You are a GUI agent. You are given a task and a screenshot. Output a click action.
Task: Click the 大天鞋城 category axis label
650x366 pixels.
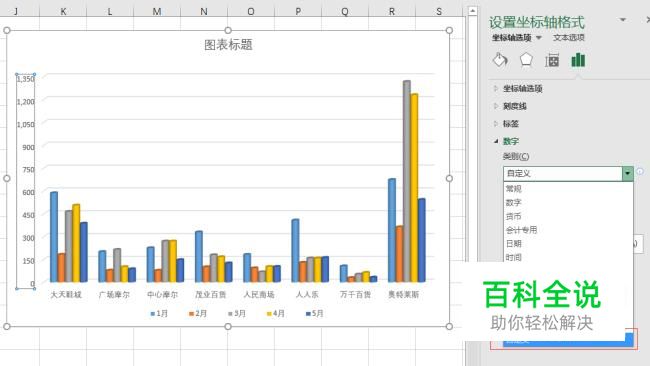[66, 295]
